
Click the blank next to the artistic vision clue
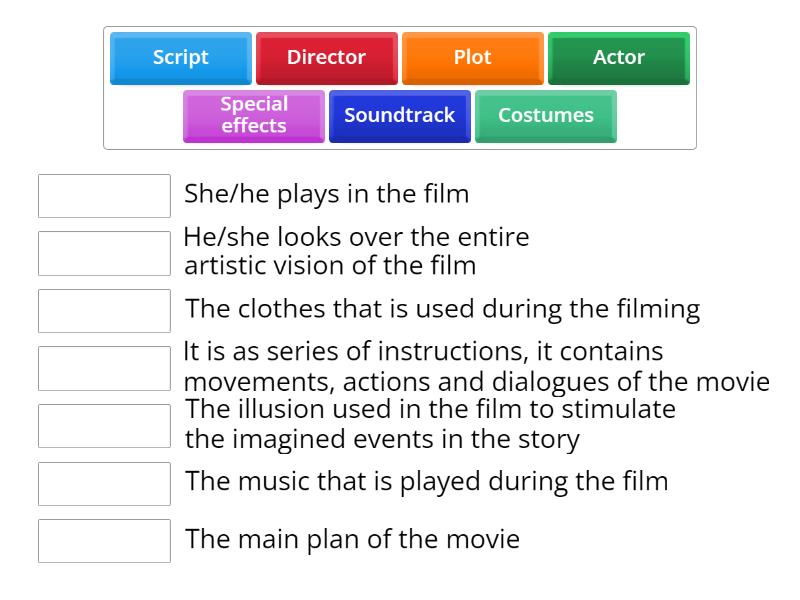click(x=104, y=253)
